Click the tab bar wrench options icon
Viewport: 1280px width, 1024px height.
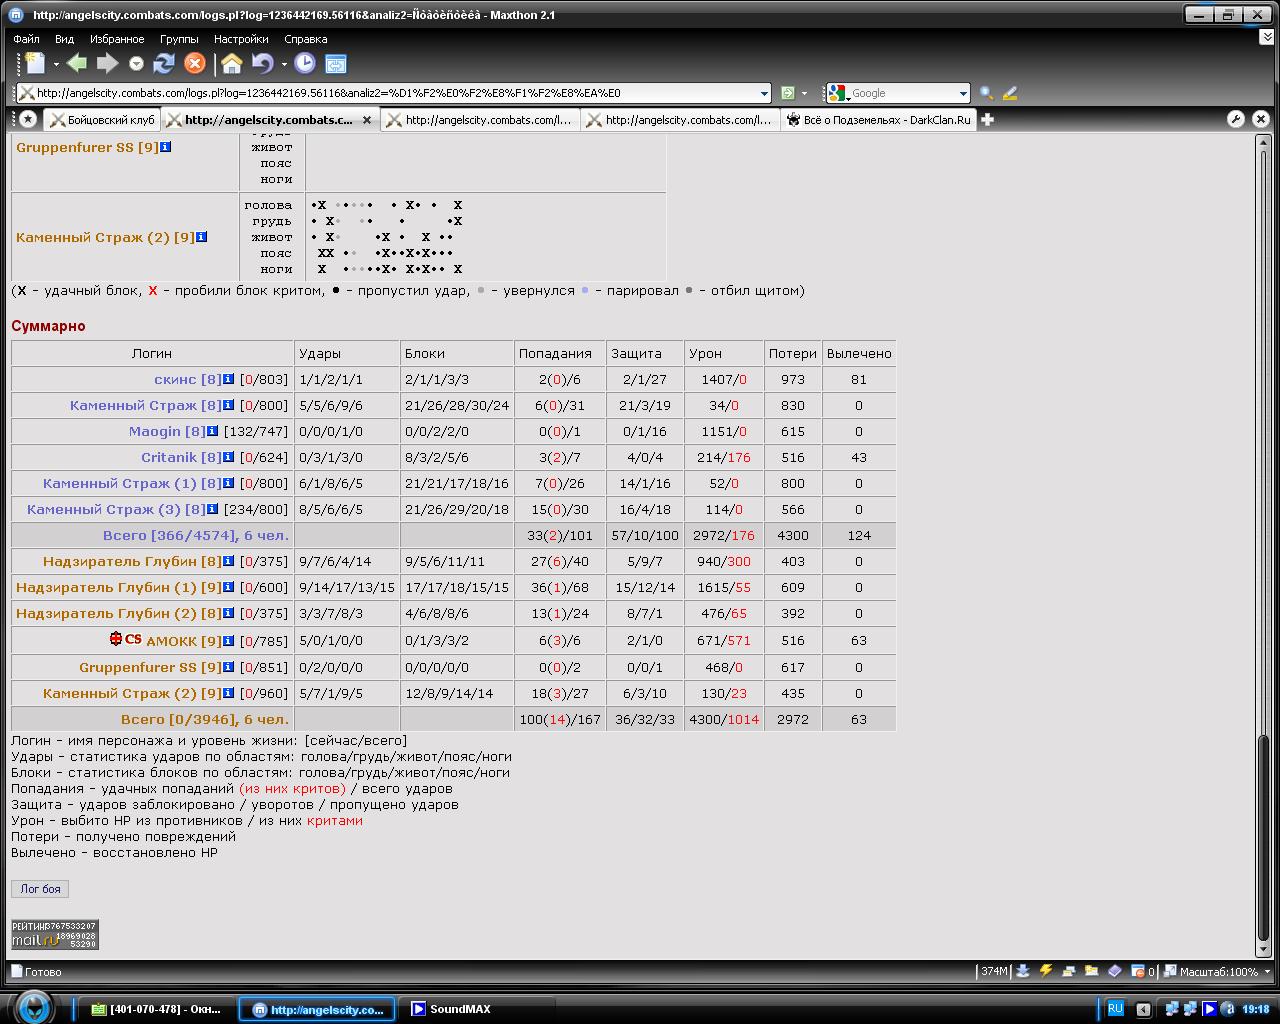[x=1236, y=119]
